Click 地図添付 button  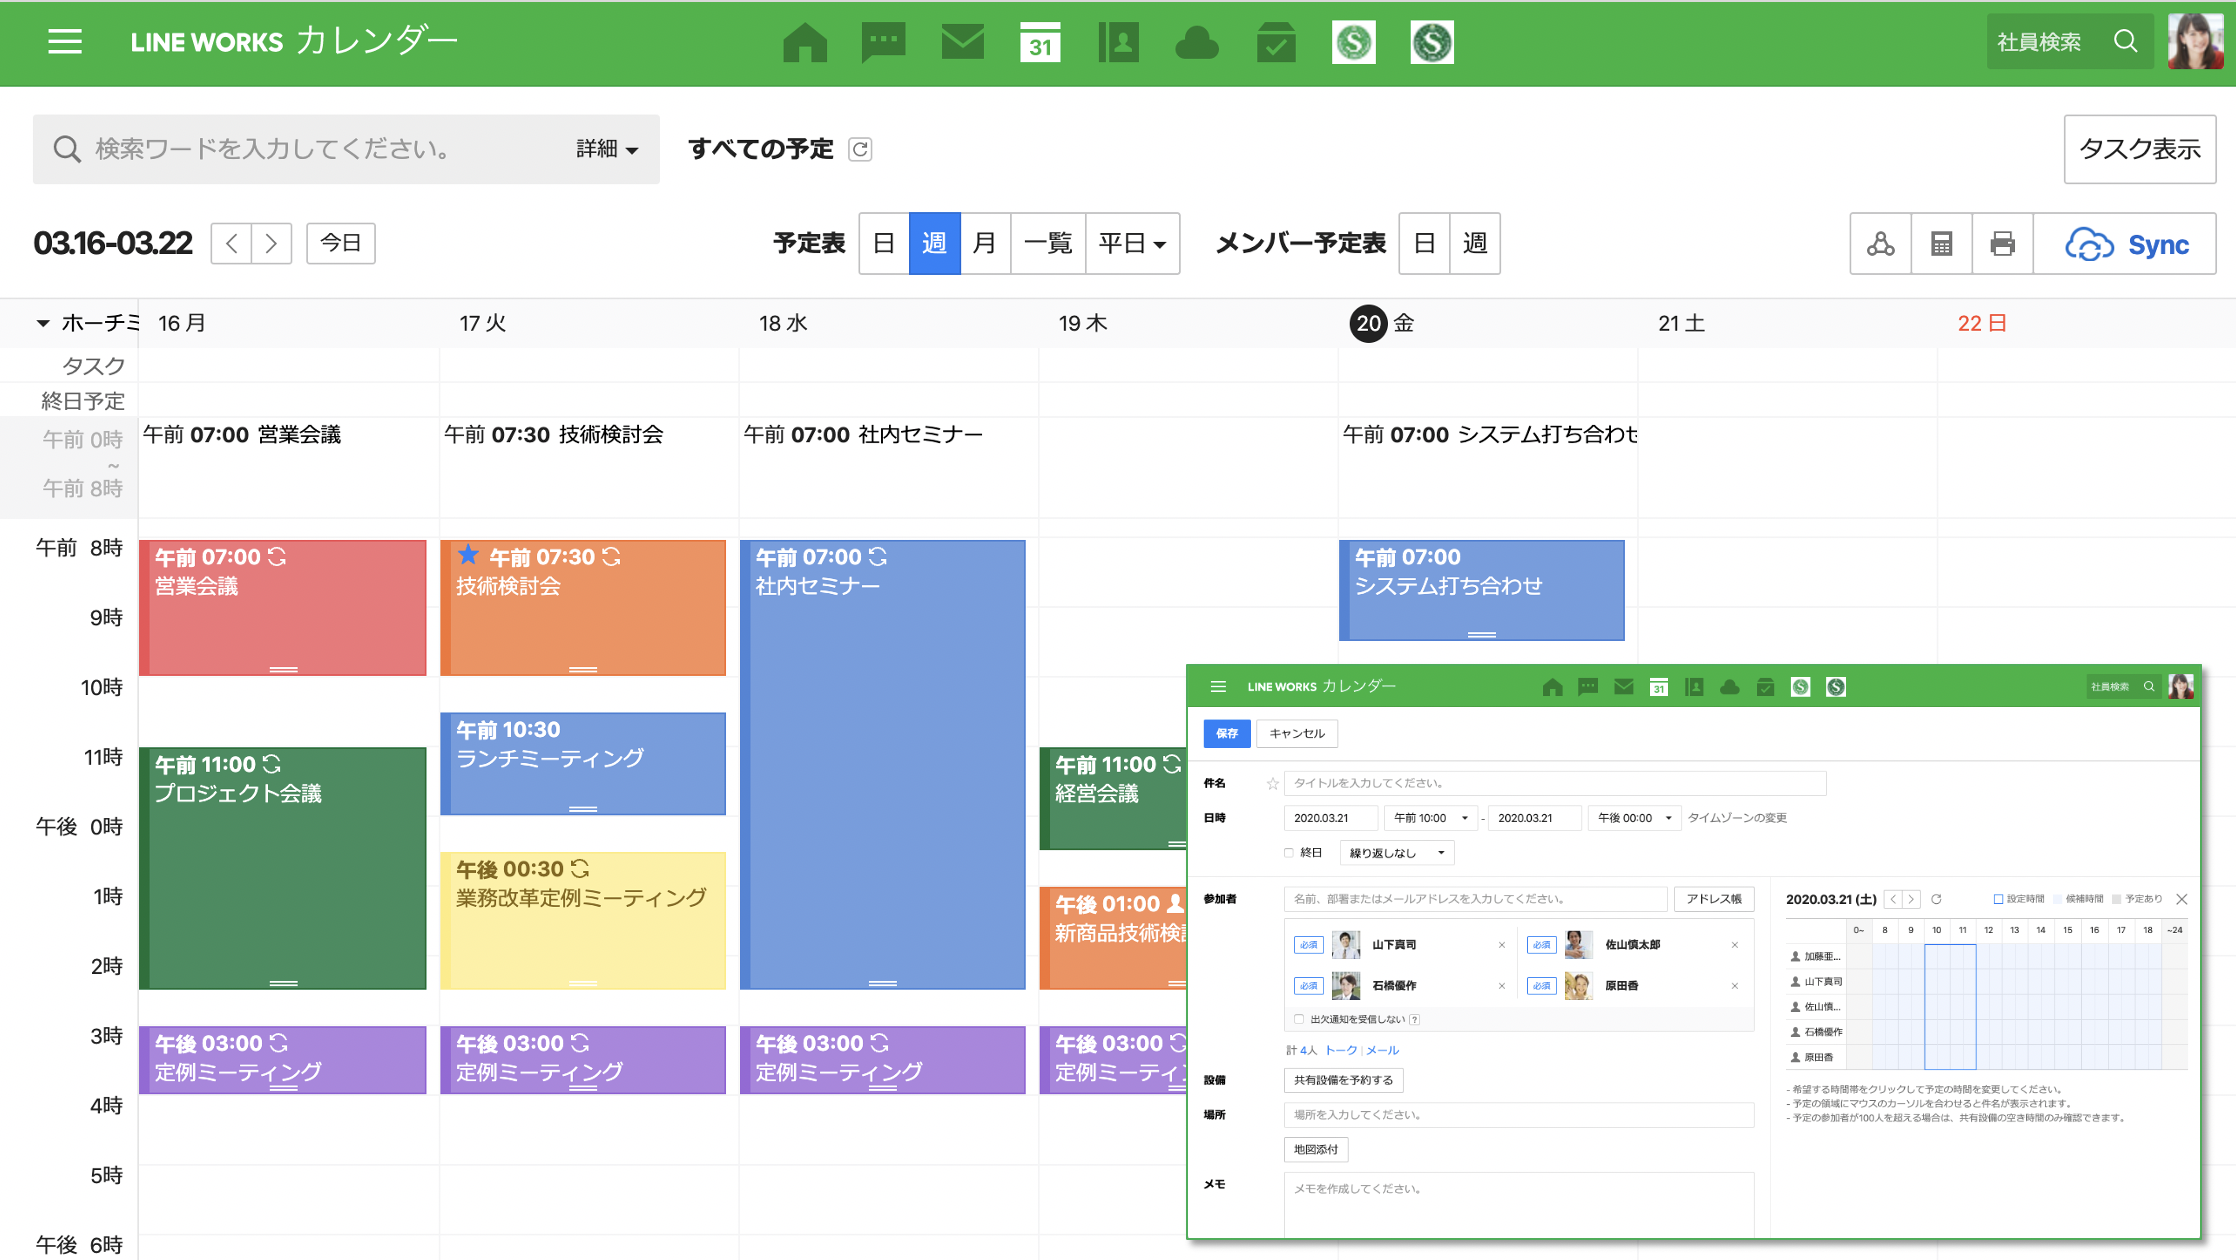1316,1150
